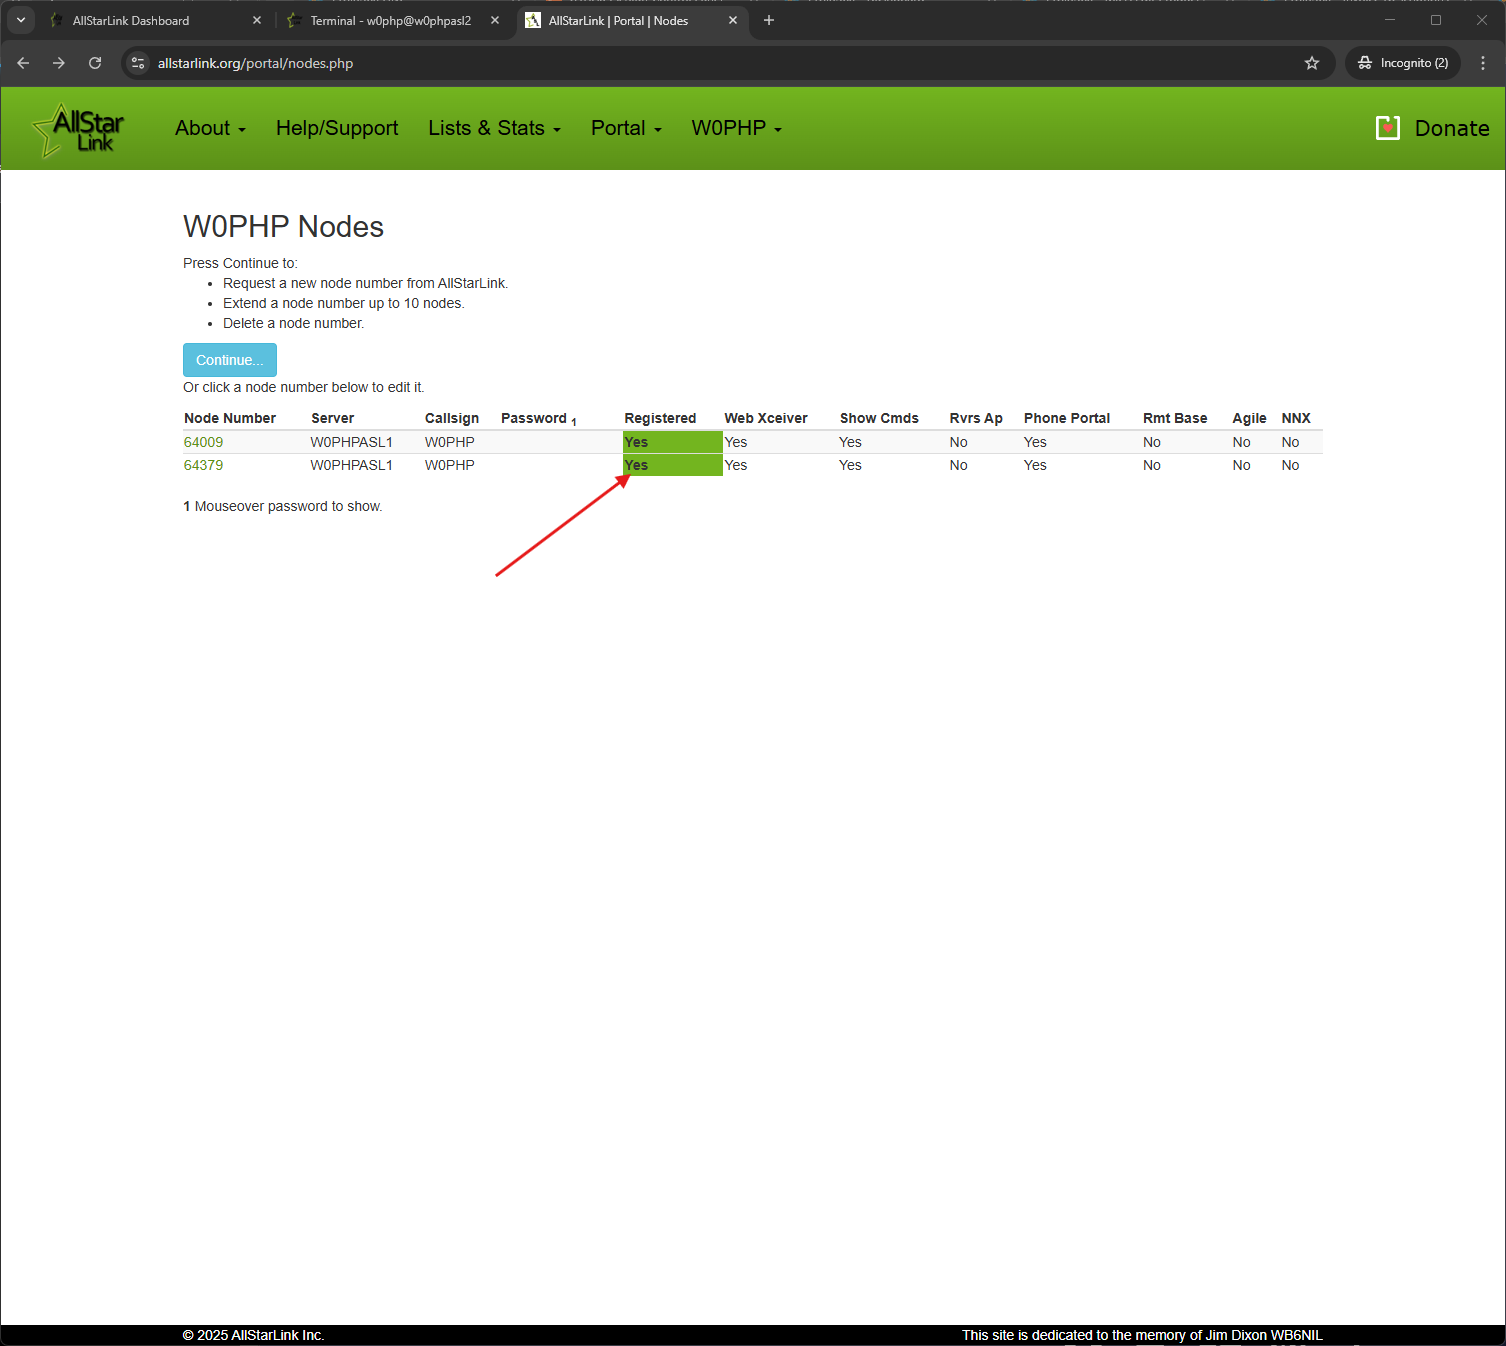1506x1346 pixels.
Task: Click the AllStarLink logo in header
Action: [x=79, y=130]
